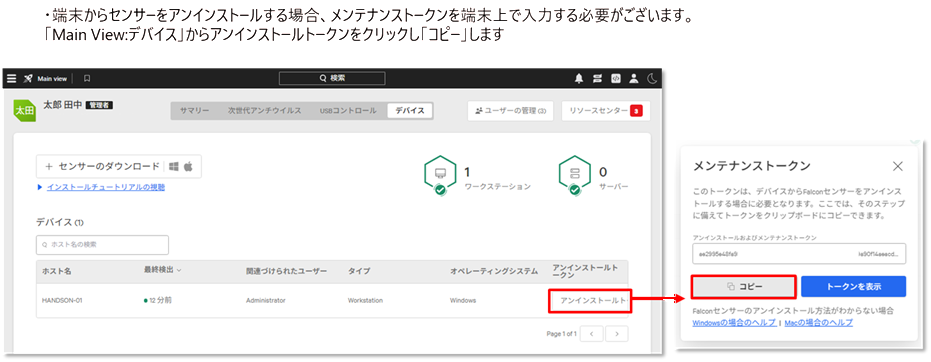Go to previous page arrow
The image size is (931, 362).
click(592, 334)
